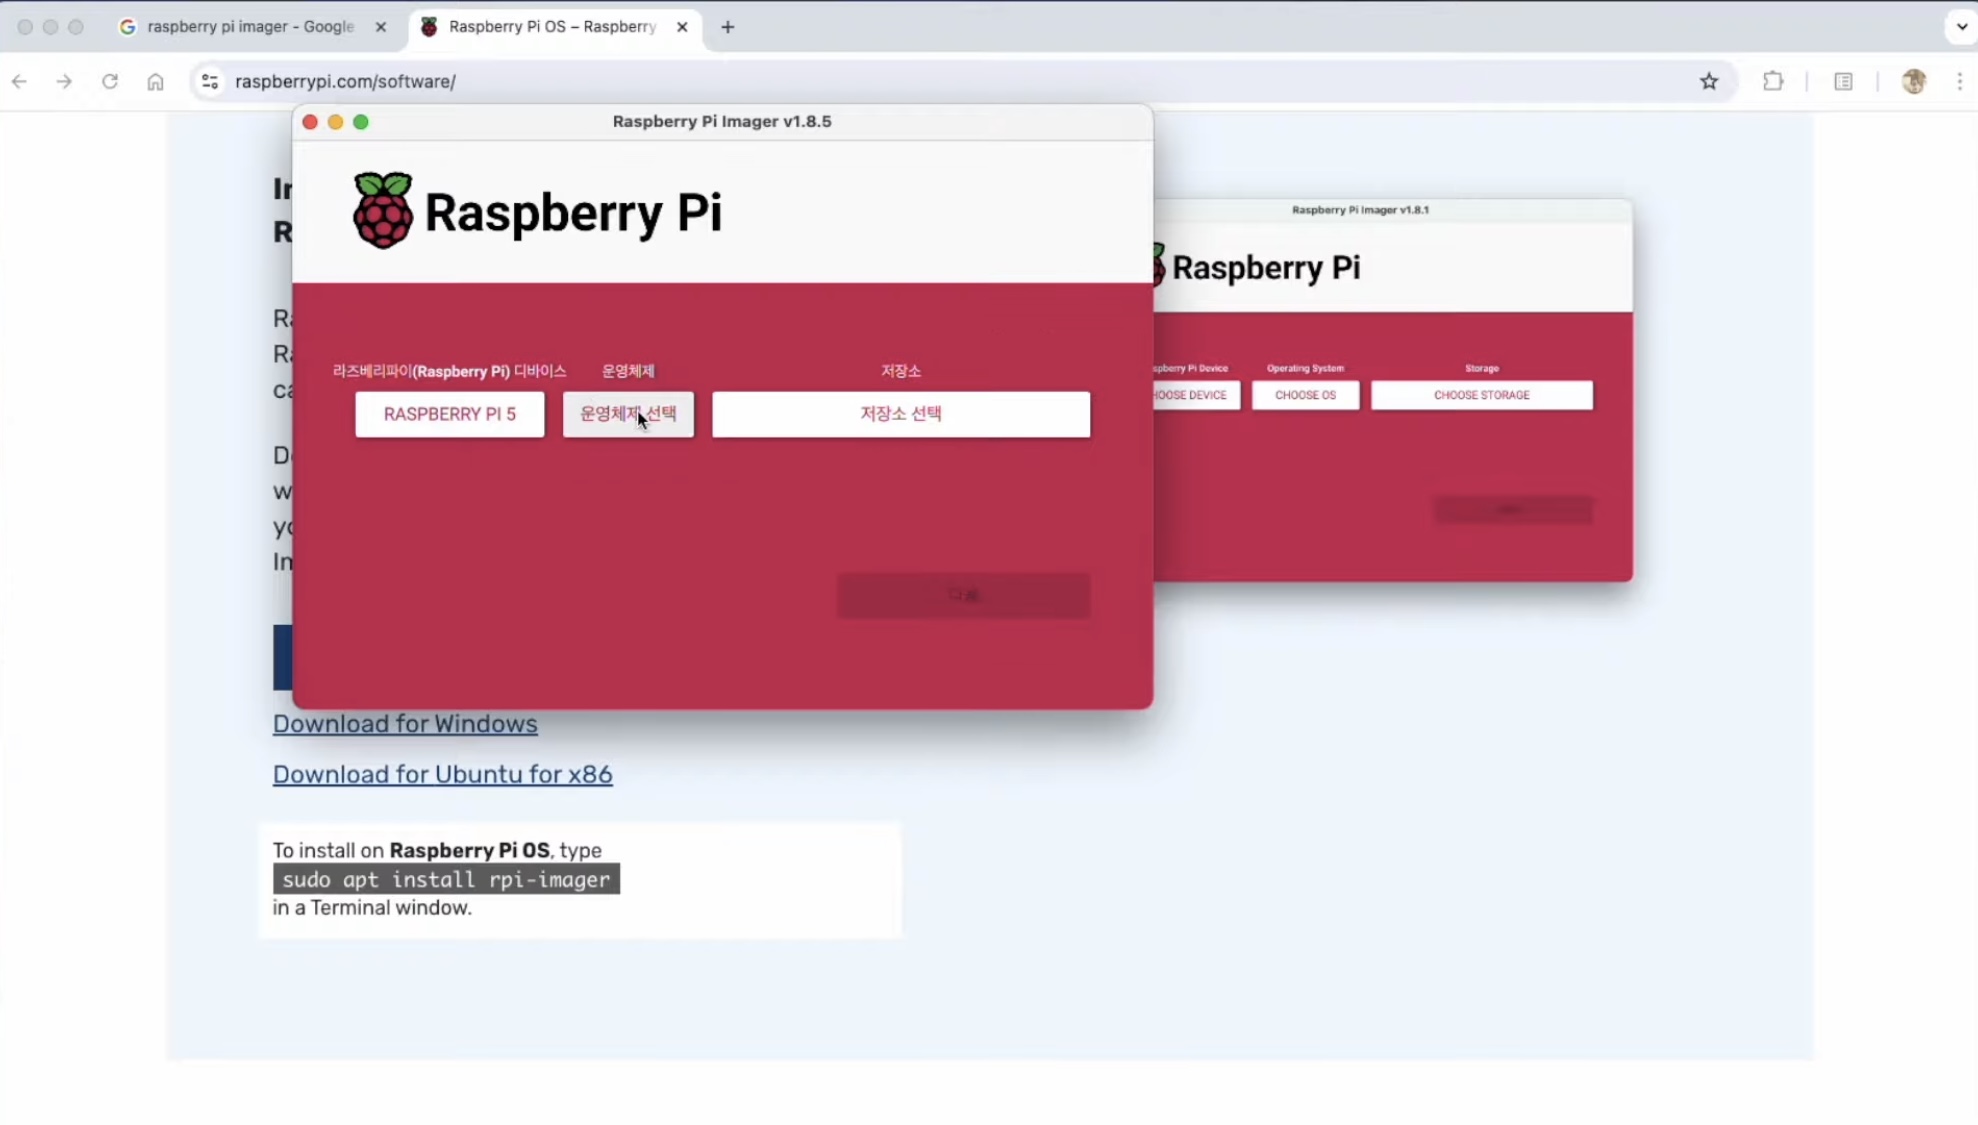Click the profile avatar icon

pyautogui.click(x=1913, y=82)
